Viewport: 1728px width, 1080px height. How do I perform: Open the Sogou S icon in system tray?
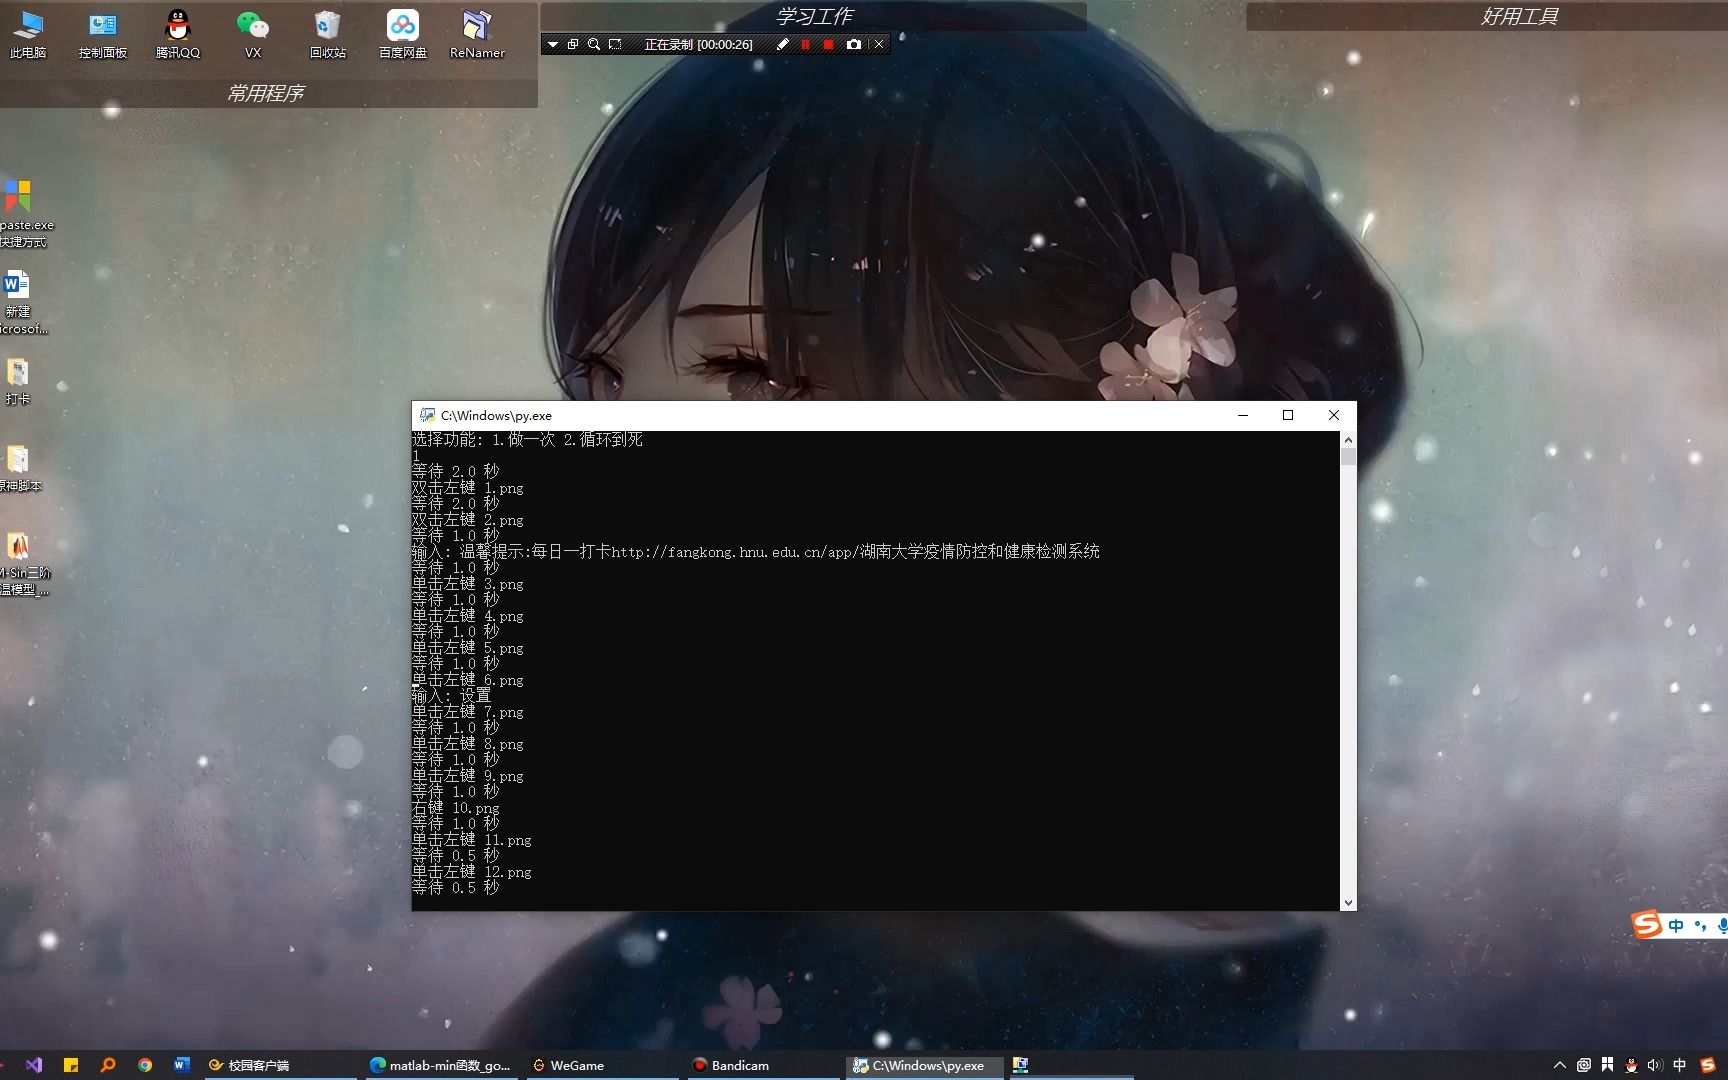[1708, 1065]
